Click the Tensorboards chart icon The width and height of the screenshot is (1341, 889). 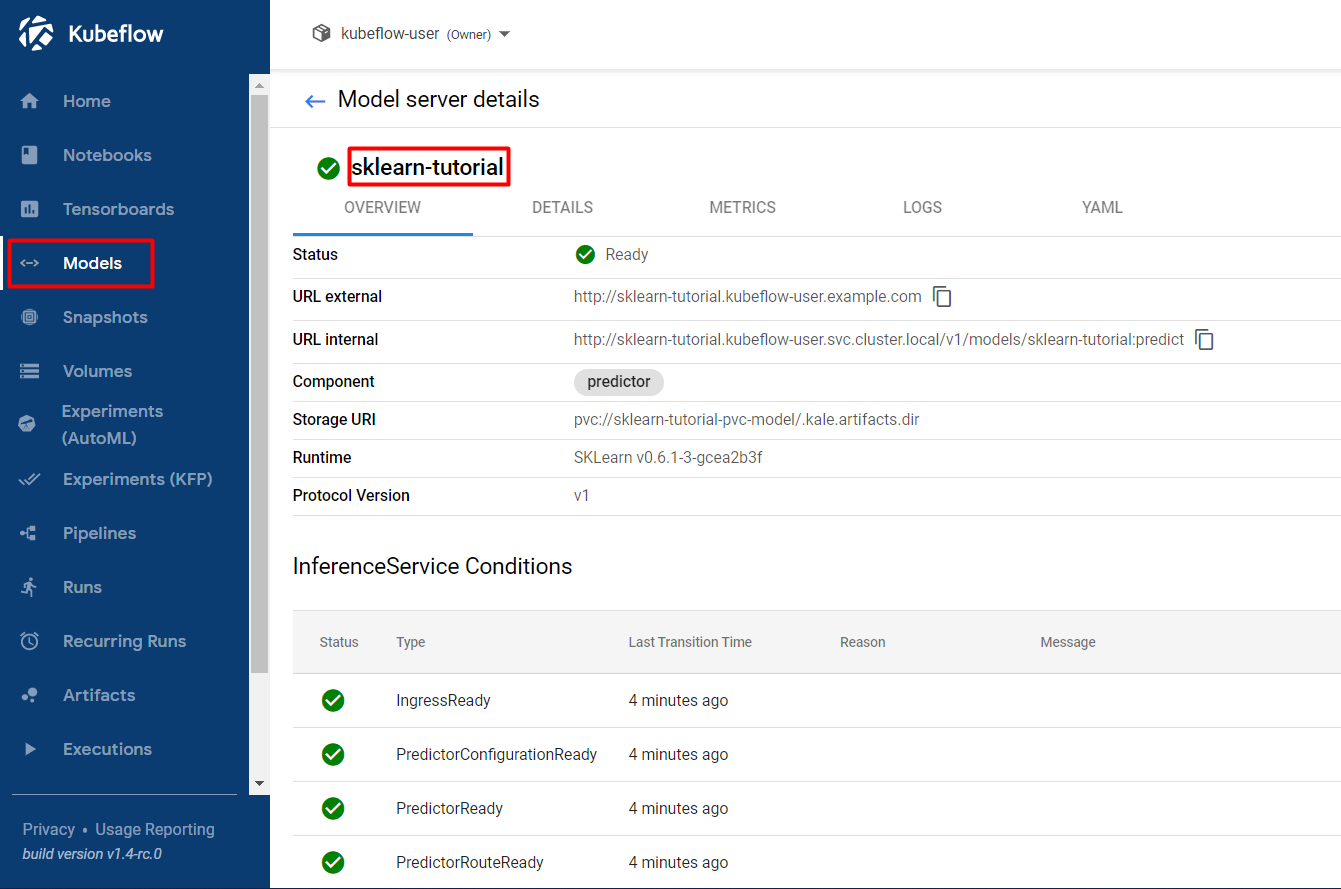tap(30, 209)
